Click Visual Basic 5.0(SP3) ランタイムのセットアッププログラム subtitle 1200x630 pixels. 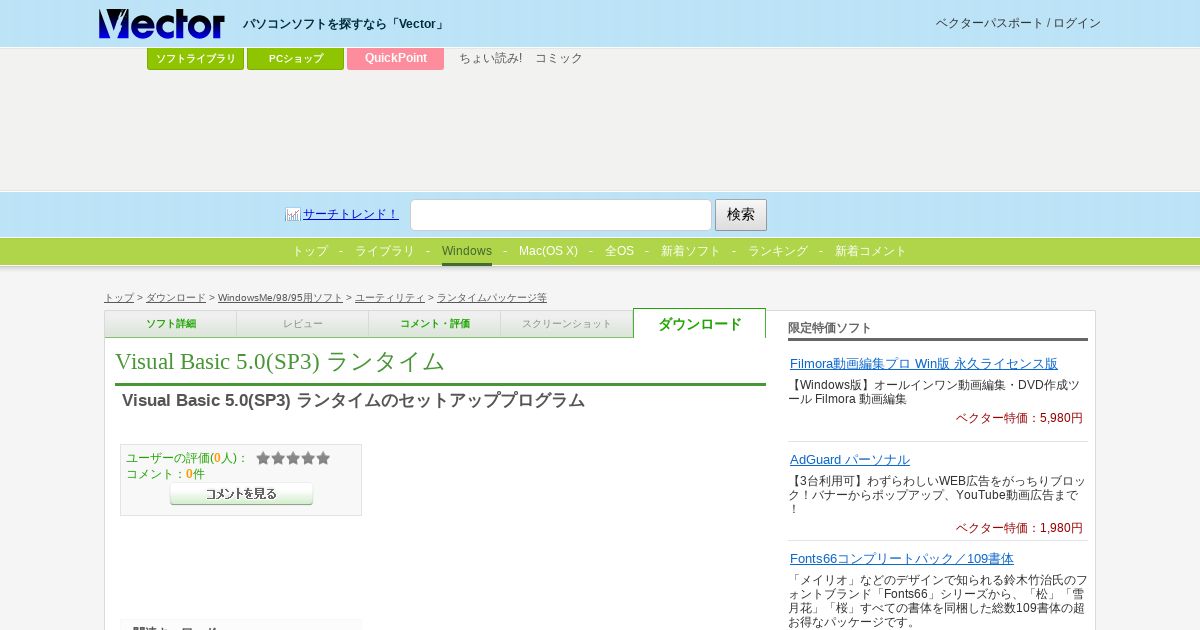[353, 400]
